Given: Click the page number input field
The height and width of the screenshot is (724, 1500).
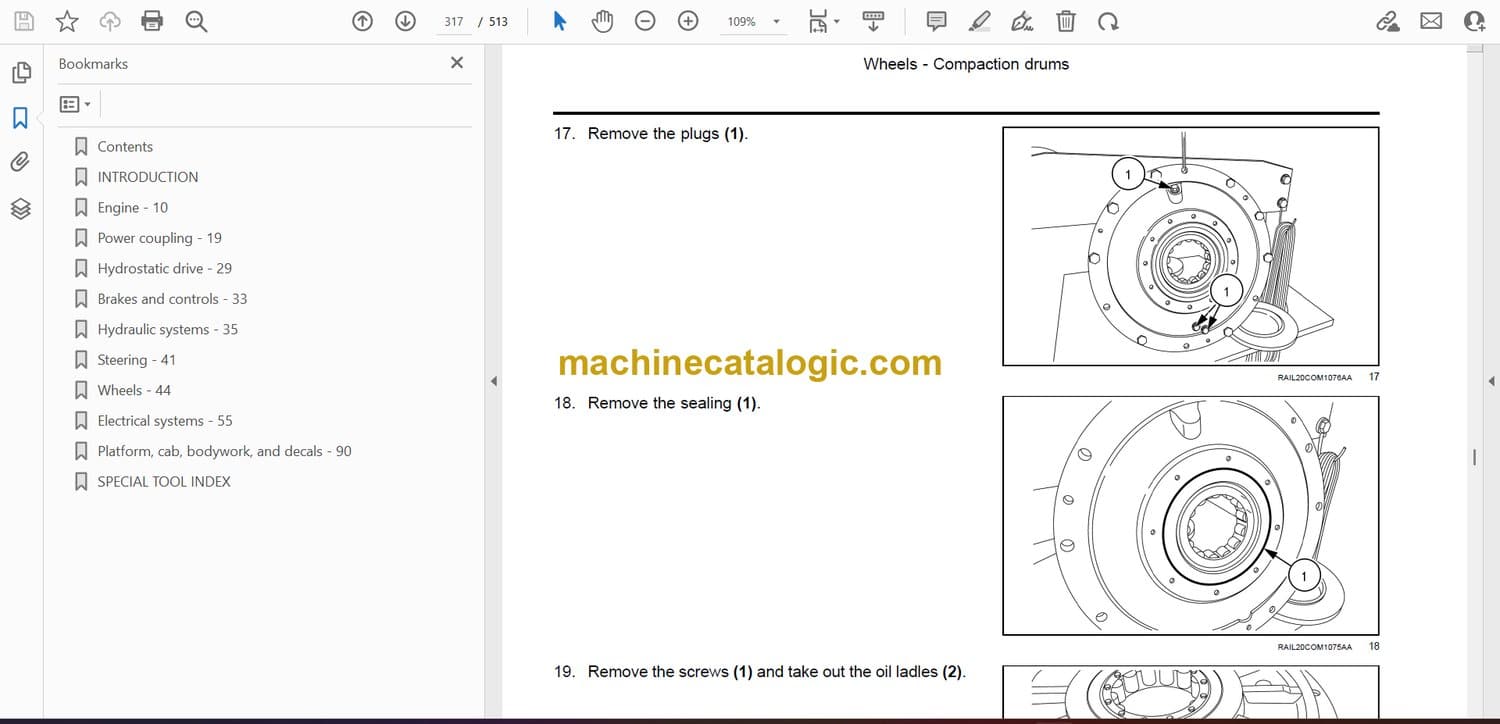Looking at the screenshot, I should [453, 21].
